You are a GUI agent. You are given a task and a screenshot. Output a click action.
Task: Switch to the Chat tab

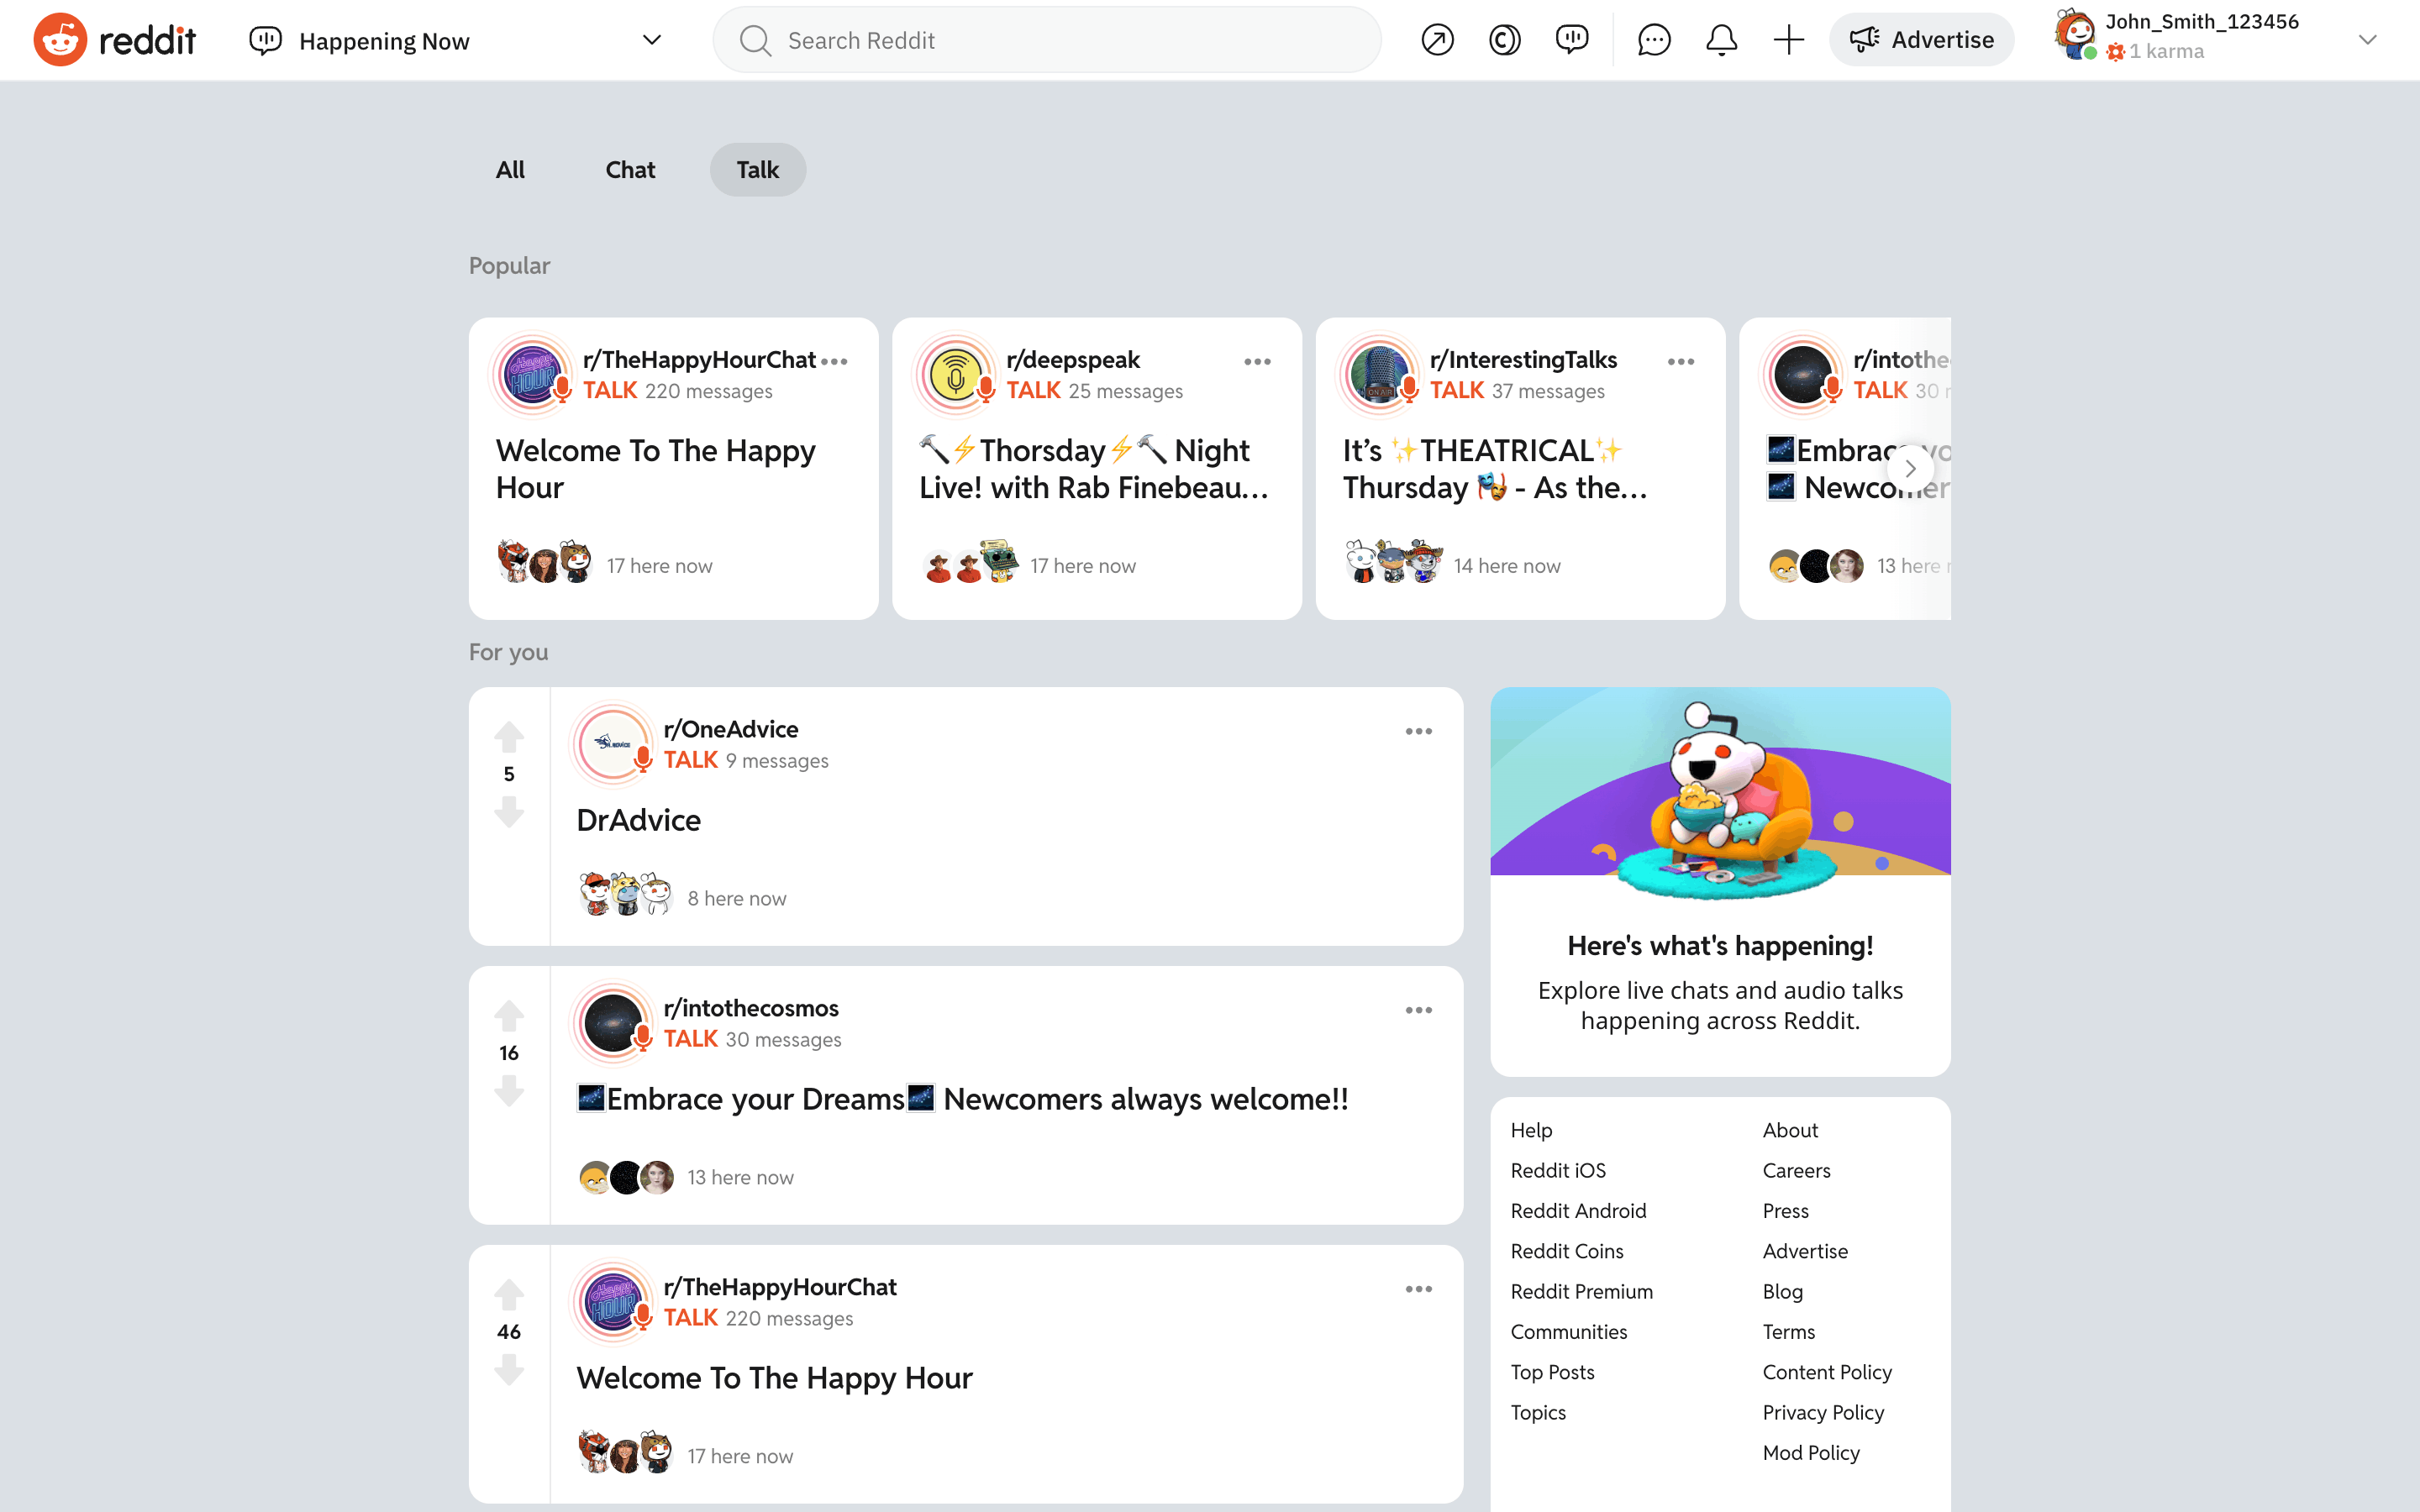[630, 170]
